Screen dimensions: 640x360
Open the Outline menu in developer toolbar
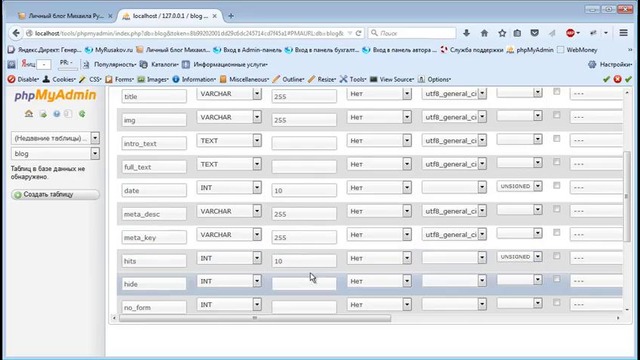tap(288, 79)
